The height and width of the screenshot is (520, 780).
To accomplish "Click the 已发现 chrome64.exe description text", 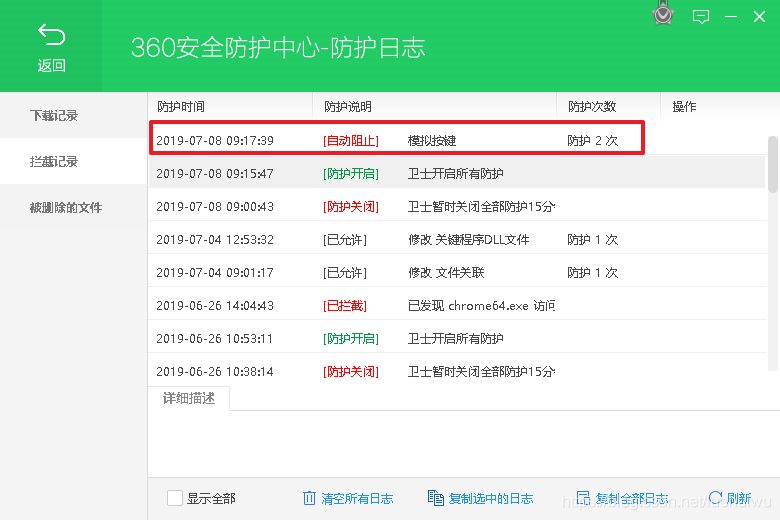I will pyautogui.click(x=481, y=306).
